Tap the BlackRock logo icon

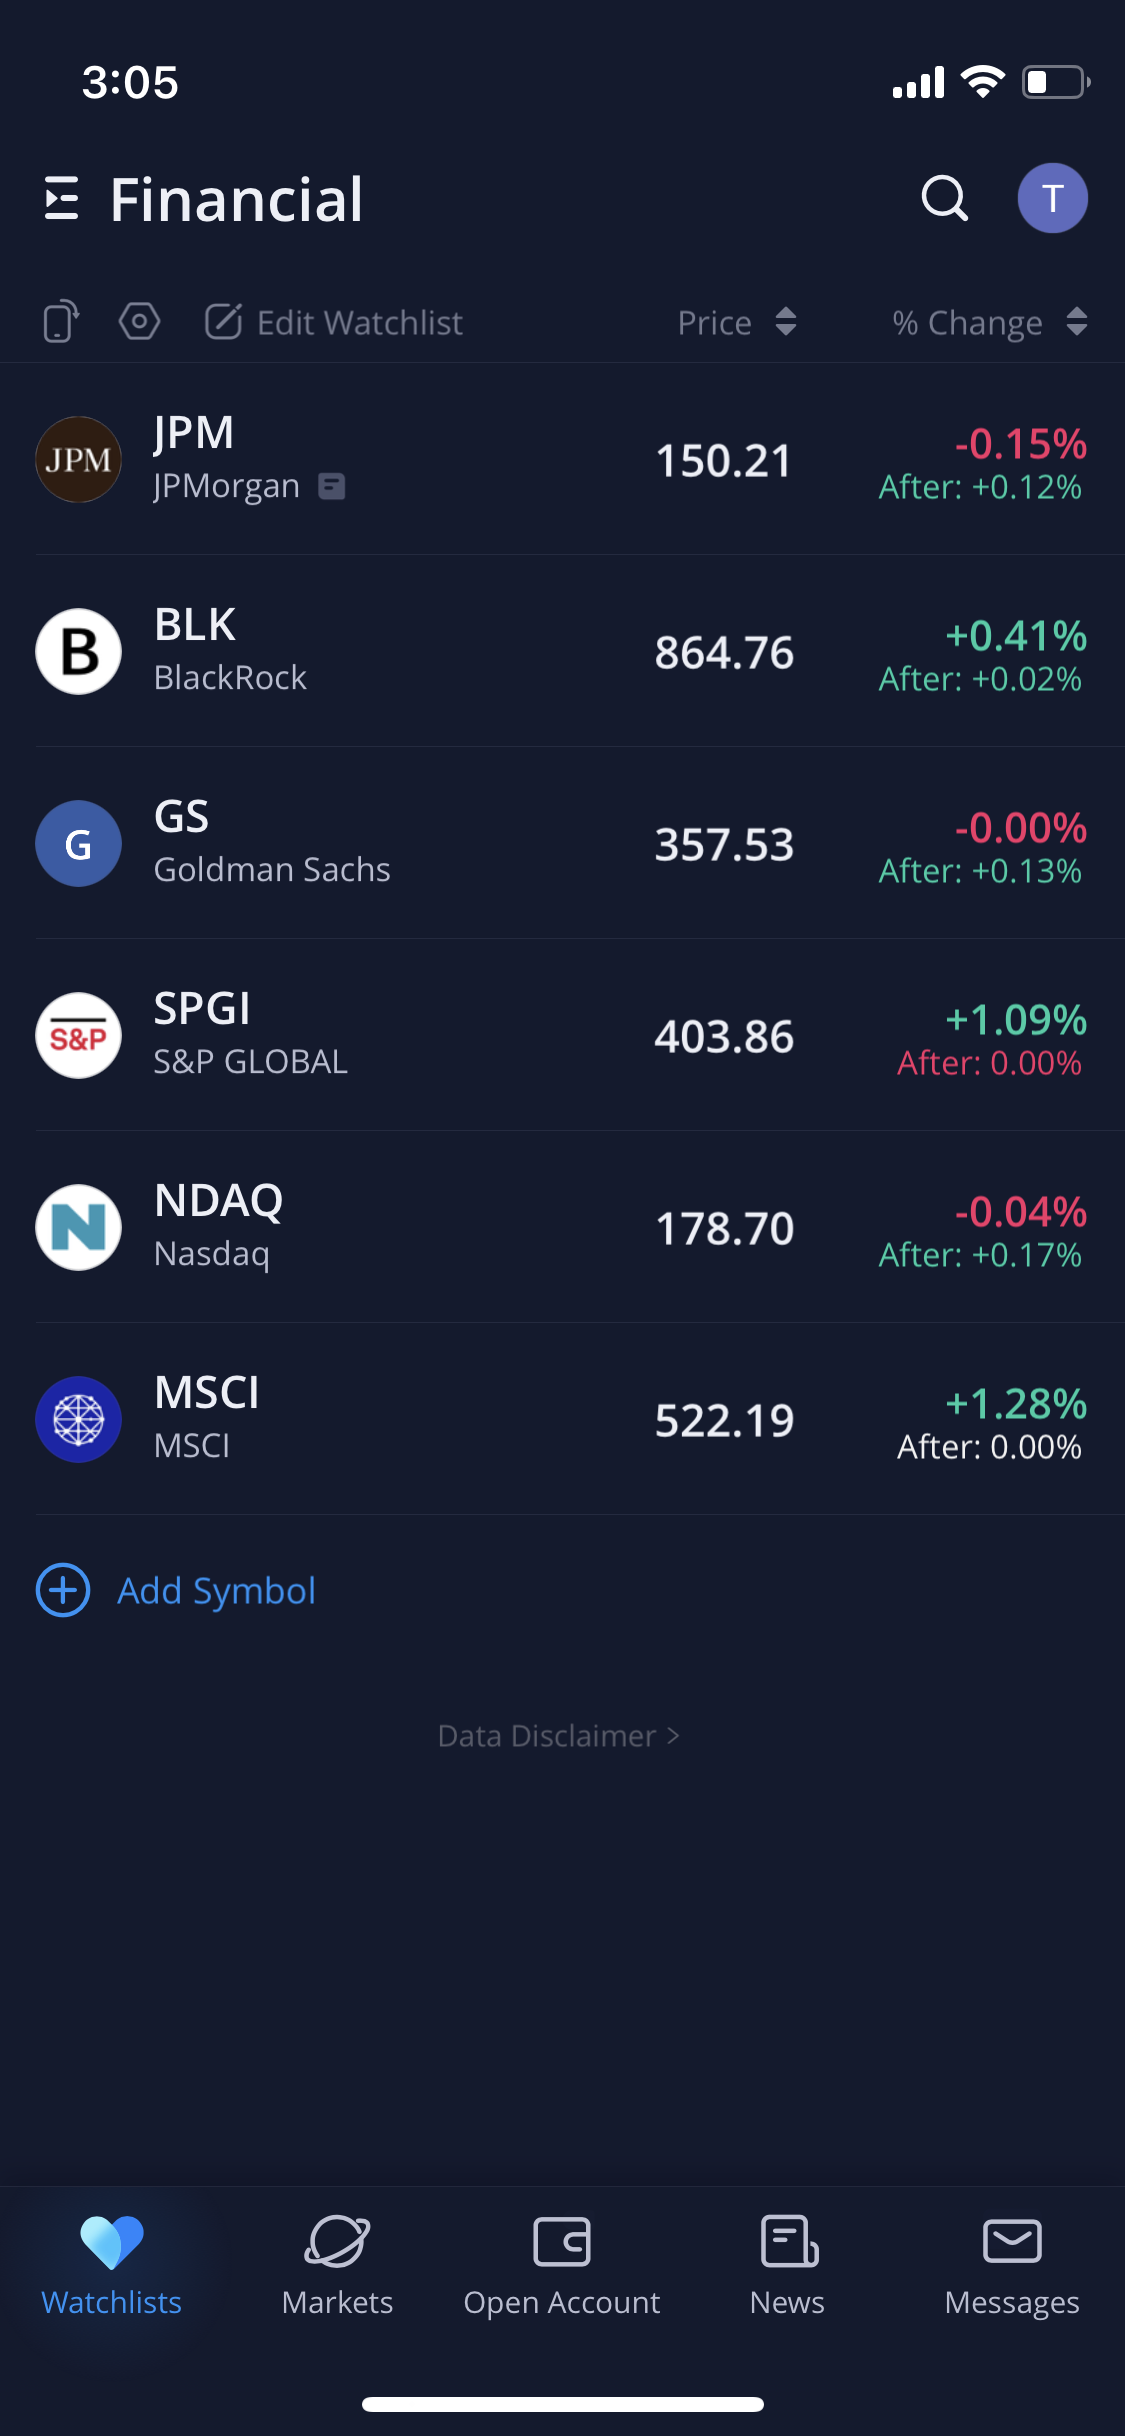pos(78,651)
